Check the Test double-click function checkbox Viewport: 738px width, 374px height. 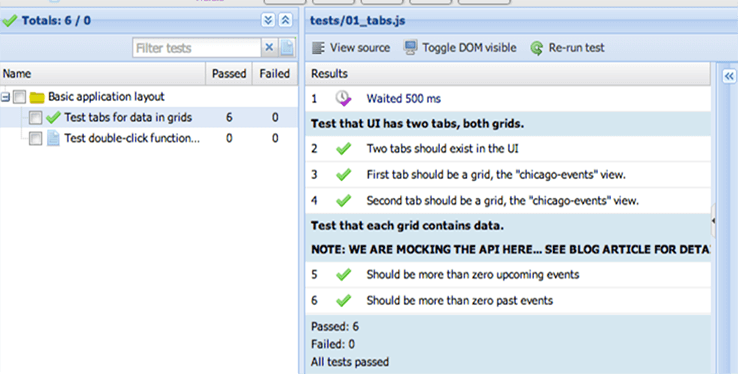click(35, 138)
